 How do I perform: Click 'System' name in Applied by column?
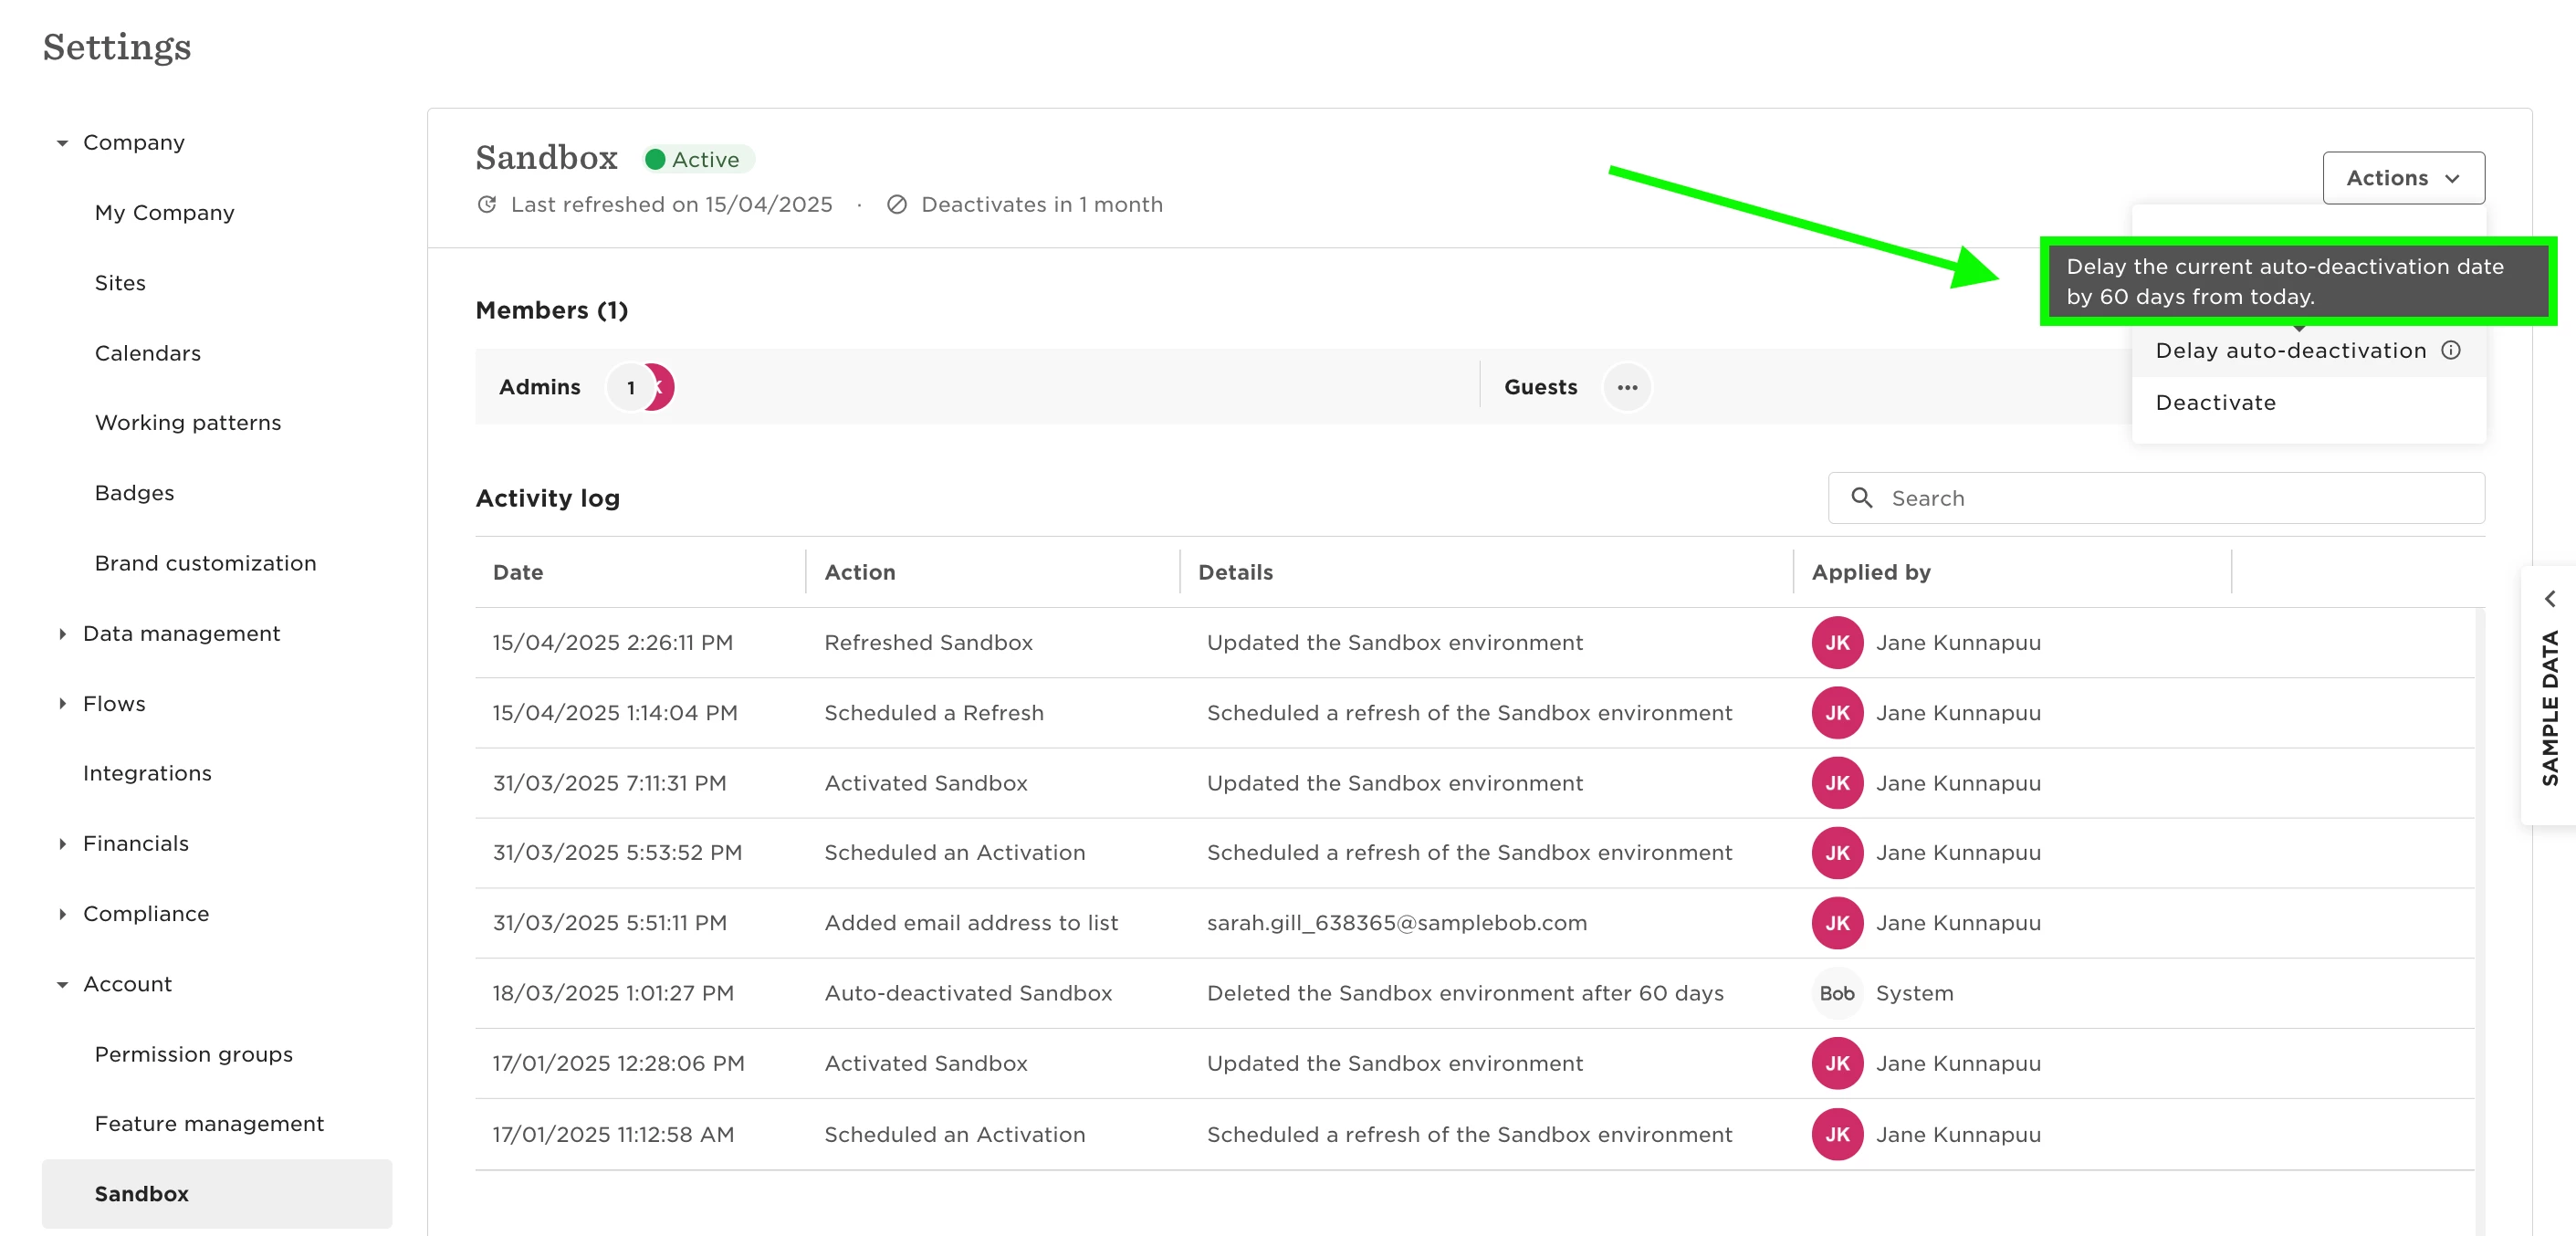tap(1914, 993)
